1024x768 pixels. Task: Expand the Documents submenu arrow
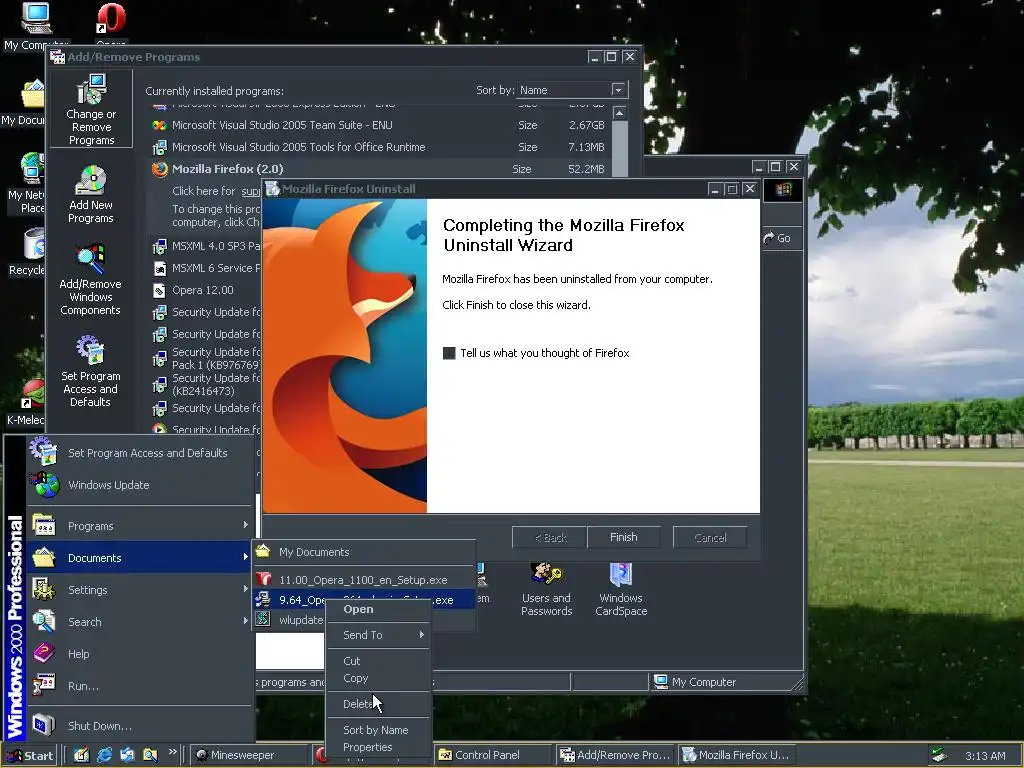[x=246, y=557]
